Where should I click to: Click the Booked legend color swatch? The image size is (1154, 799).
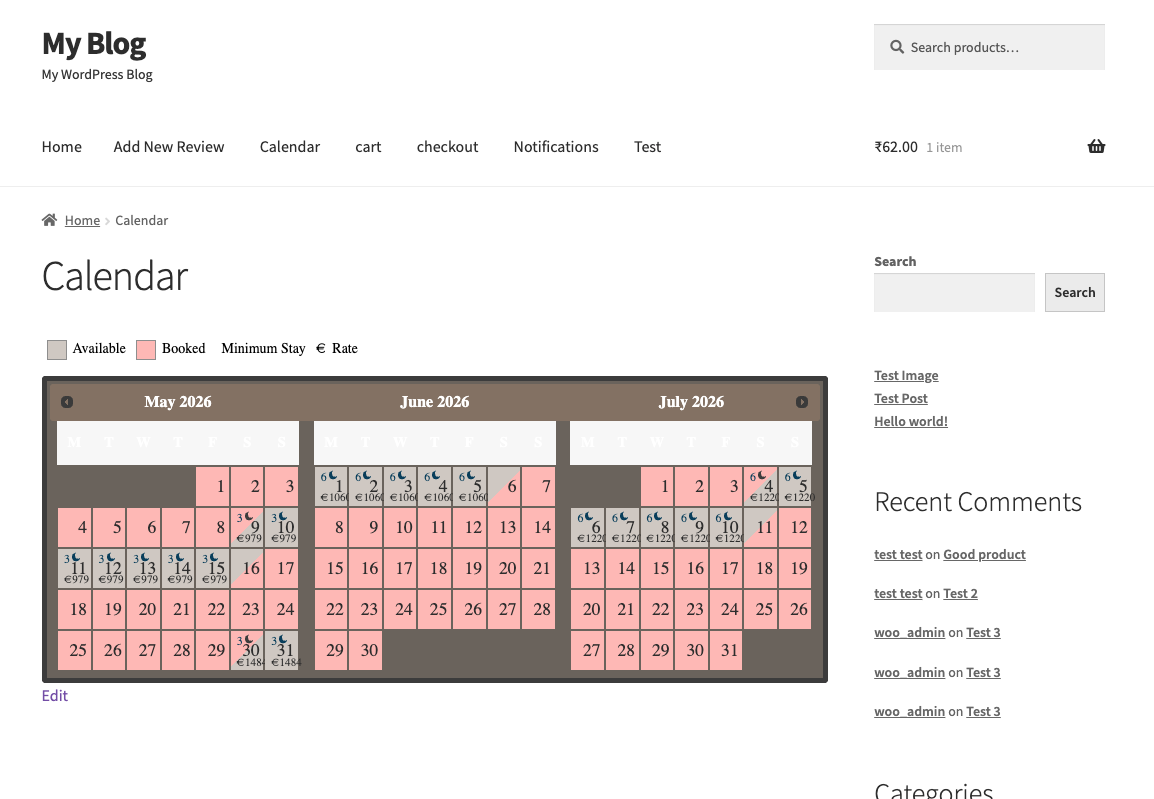click(x=146, y=349)
